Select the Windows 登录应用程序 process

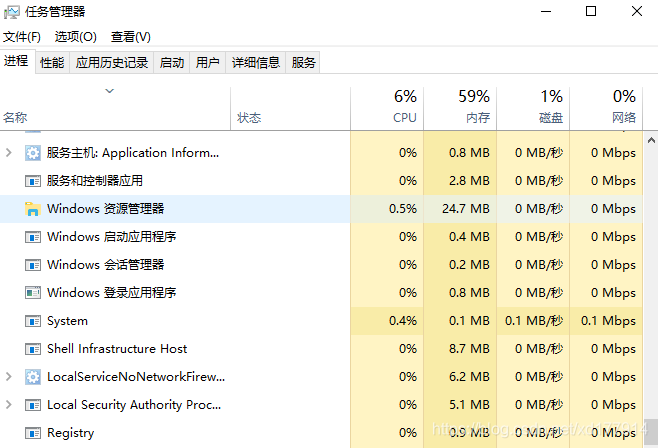pyautogui.click(x=111, y=293)
